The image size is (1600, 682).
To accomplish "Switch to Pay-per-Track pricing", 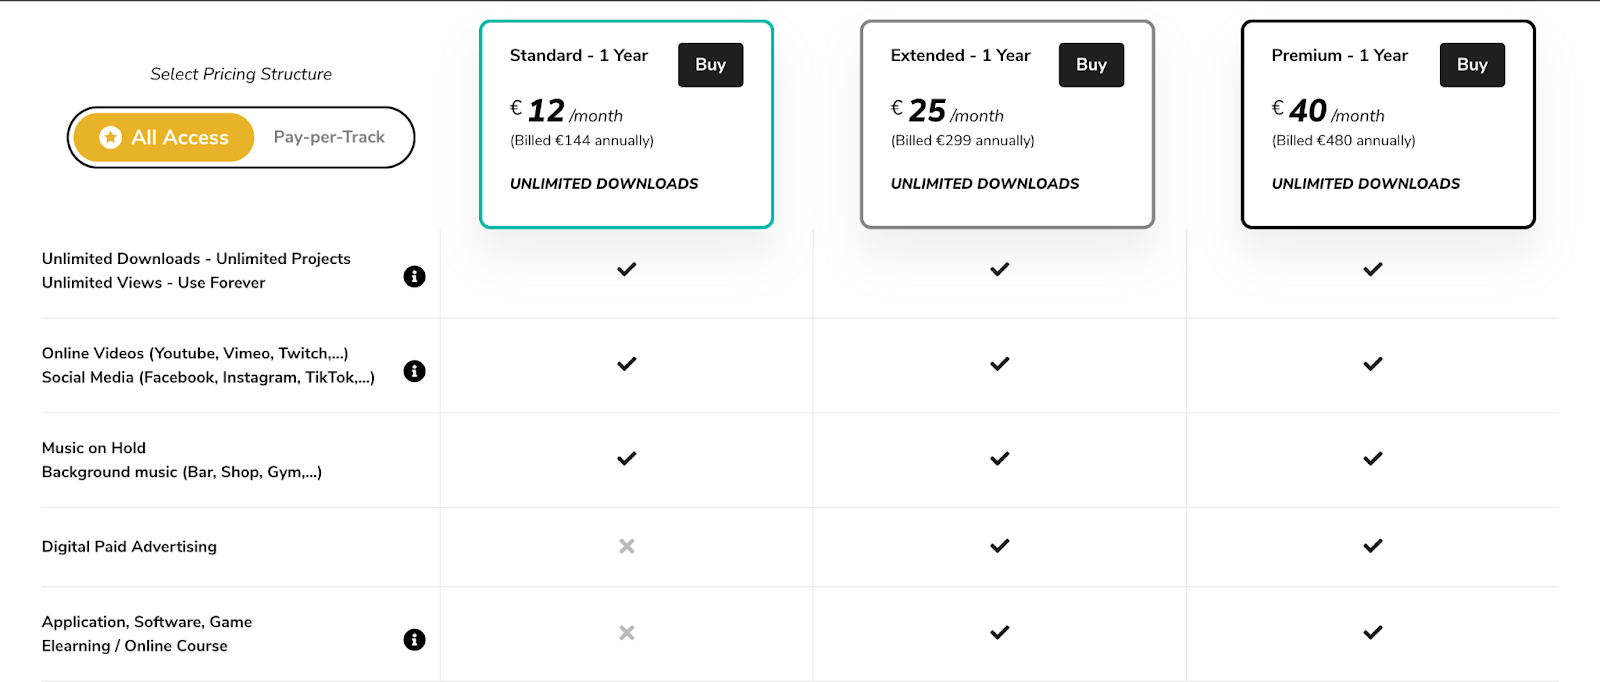I will point(329,137).
